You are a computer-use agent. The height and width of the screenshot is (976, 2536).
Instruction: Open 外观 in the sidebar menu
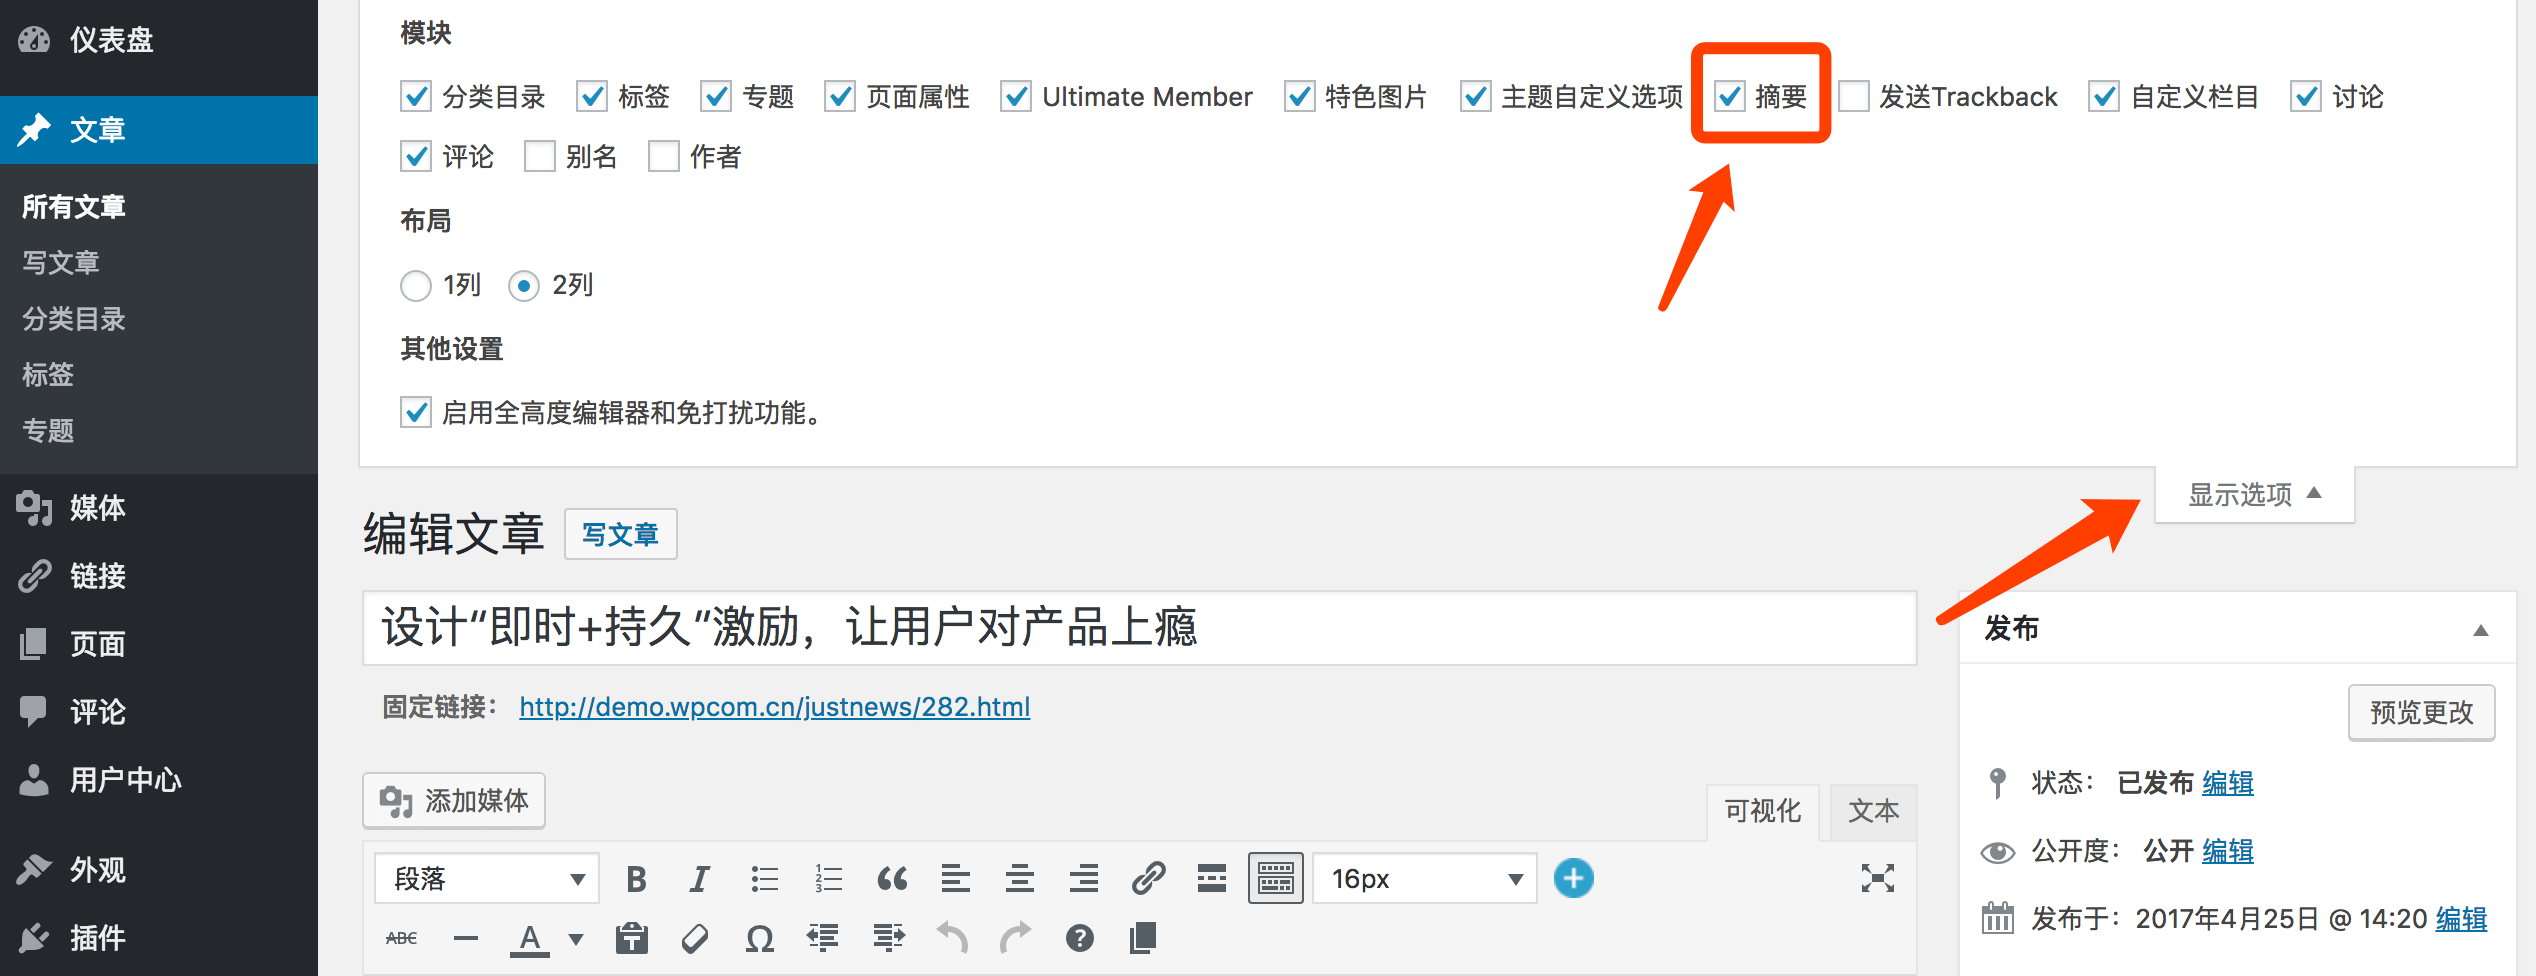[159, 870]
